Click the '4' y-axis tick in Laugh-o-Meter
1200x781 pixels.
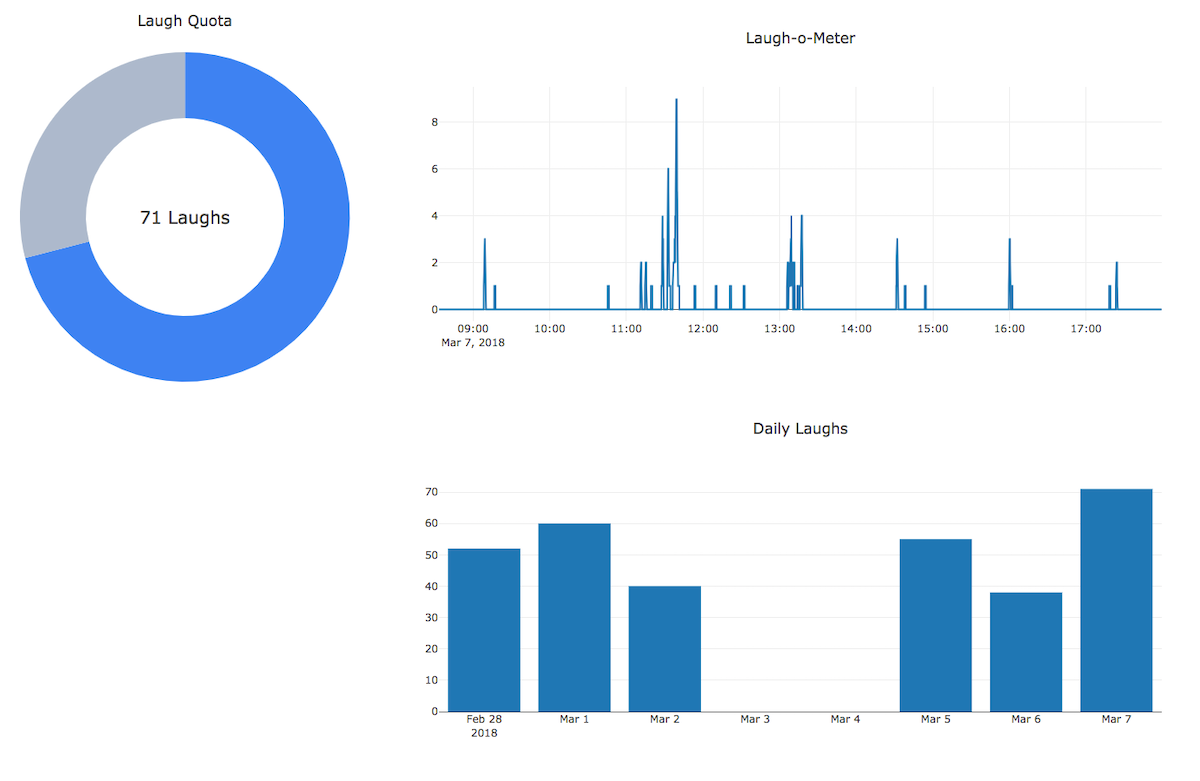[x=435, y=216]
